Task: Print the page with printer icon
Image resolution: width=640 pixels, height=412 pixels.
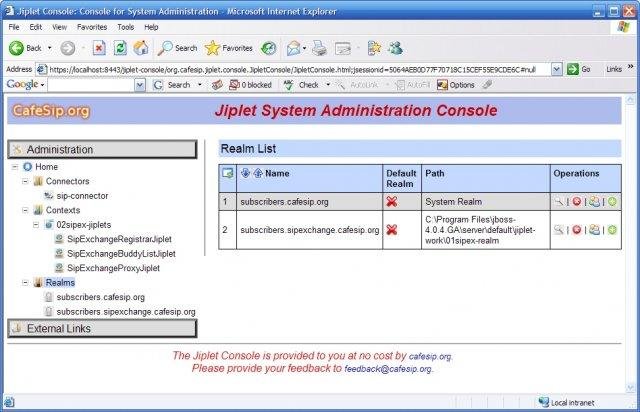Action: [319, 48]
